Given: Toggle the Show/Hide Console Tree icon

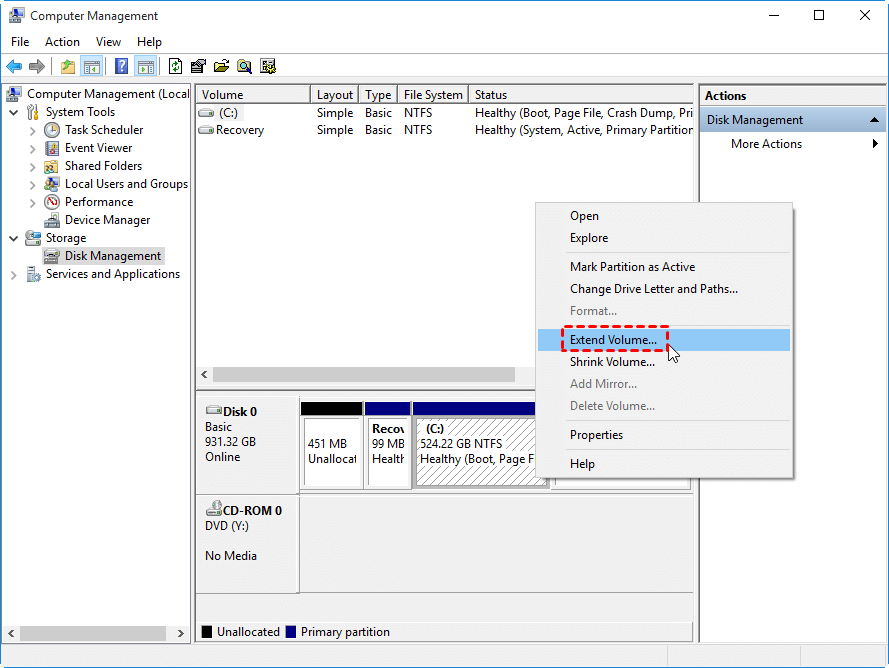Looking at the screenshot, I should (91, 67).
